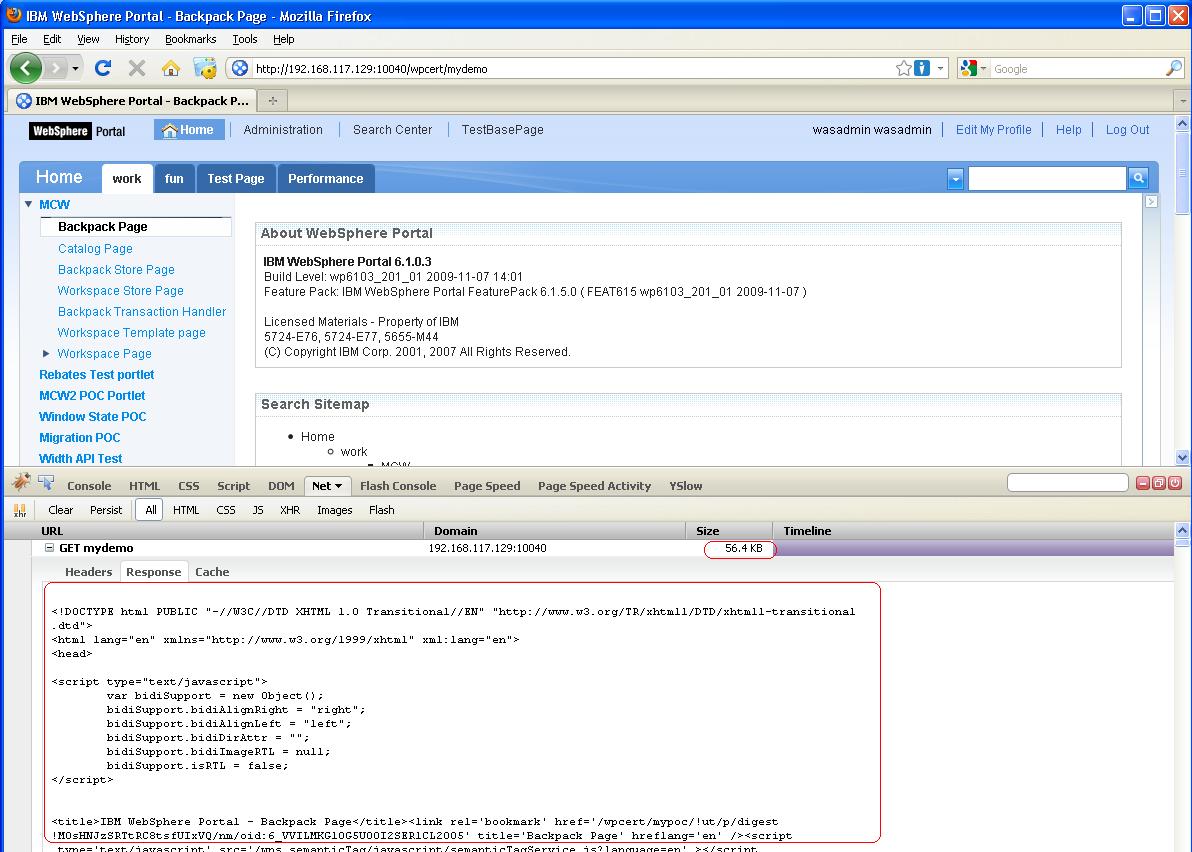Activate Firebug inspect element pointer icon
The image size is (1192, 852).
coord(46,483)
